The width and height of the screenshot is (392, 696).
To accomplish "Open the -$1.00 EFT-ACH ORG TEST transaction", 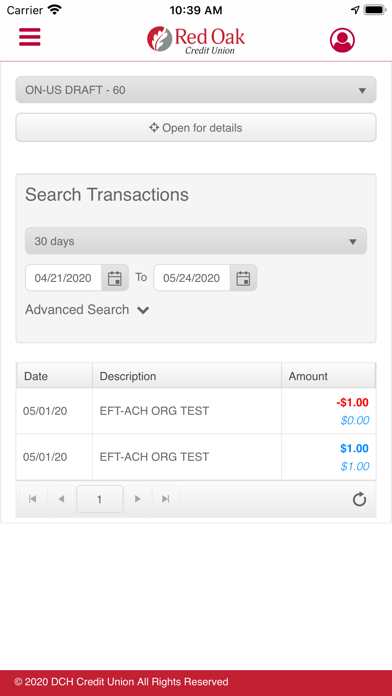I will 196,411.
